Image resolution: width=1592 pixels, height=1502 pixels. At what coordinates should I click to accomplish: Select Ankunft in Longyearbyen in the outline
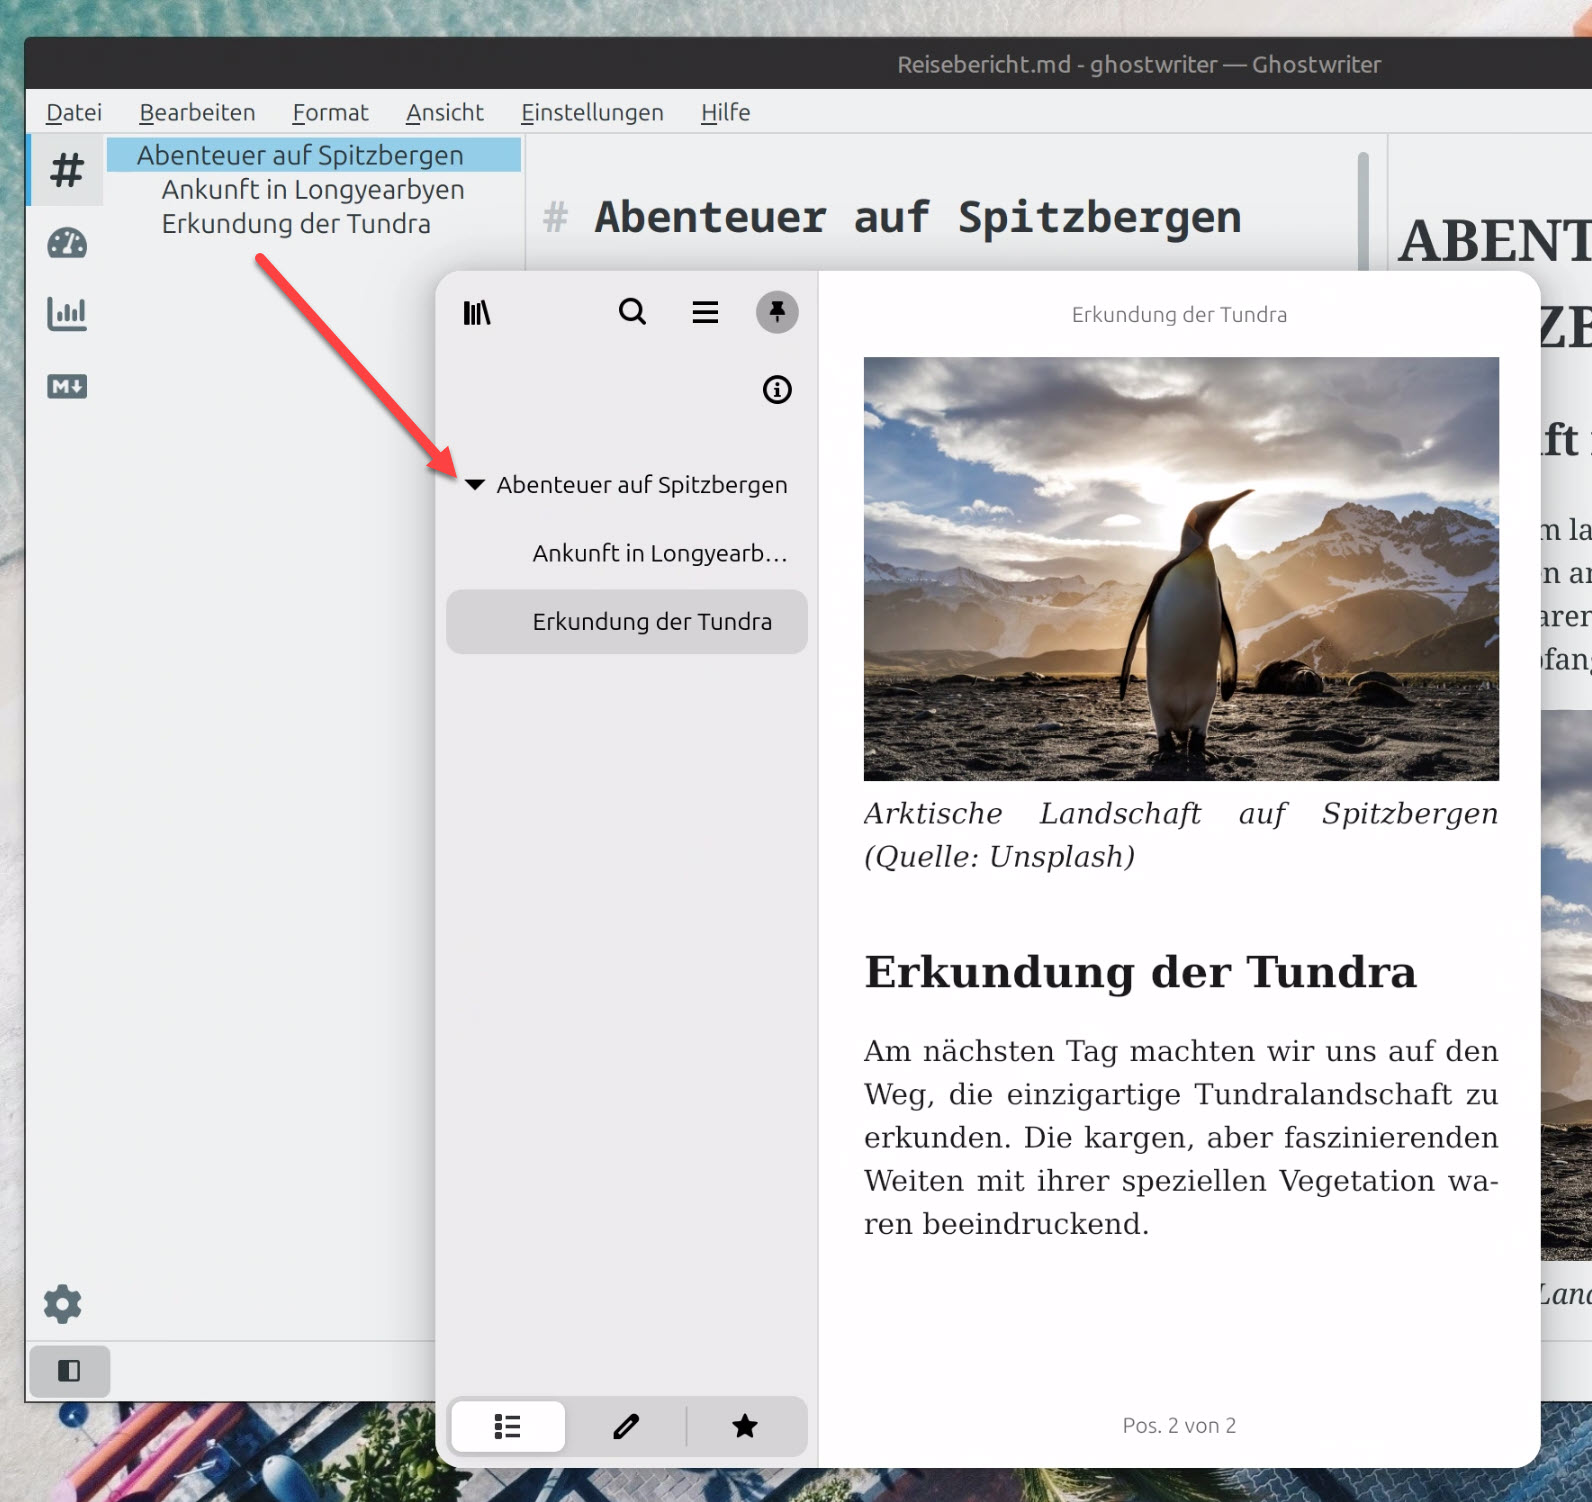pyautogui.click(x=312, y=190)
